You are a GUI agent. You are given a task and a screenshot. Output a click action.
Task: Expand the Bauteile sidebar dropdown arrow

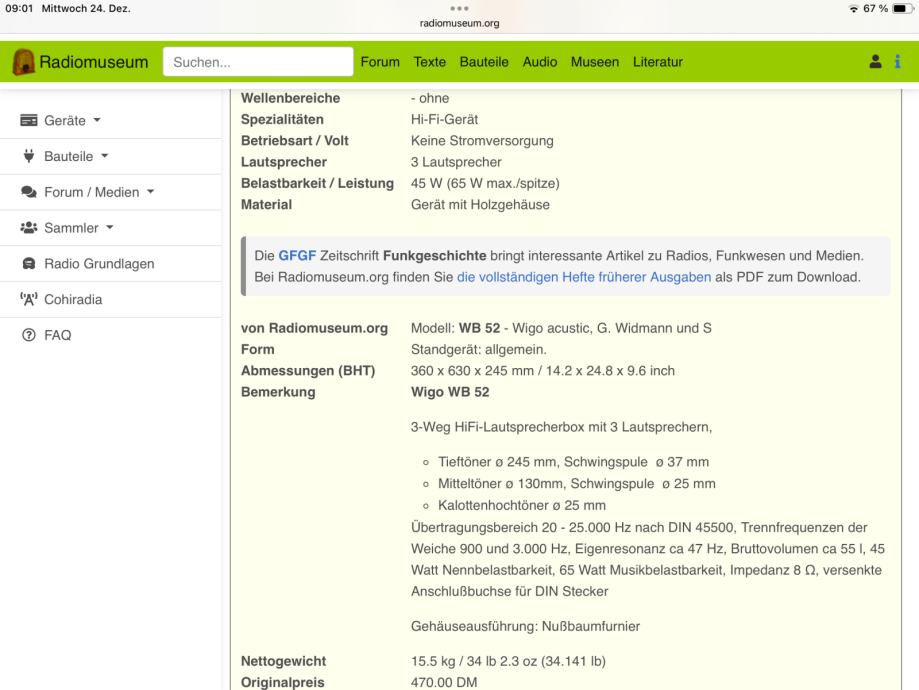(105, 156)
